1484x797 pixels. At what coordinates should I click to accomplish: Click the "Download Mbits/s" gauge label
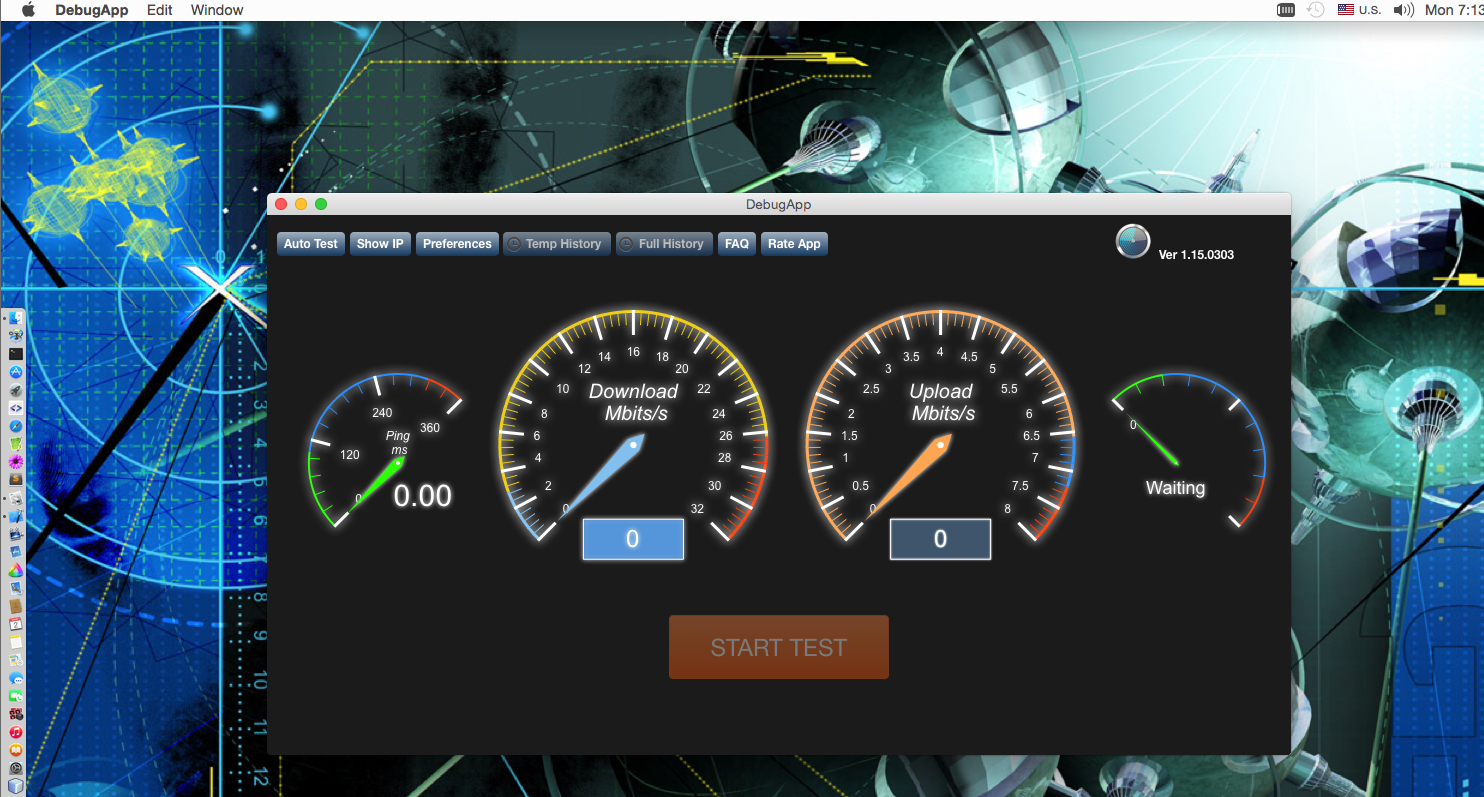(x=634, y=402)
